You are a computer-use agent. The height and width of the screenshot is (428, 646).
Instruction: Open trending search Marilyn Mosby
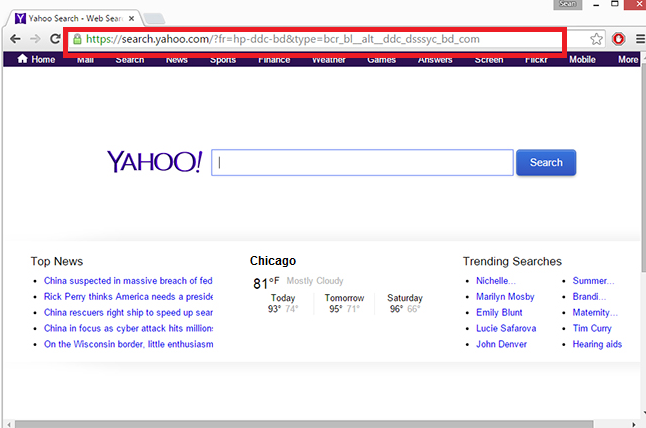point(505,297)
